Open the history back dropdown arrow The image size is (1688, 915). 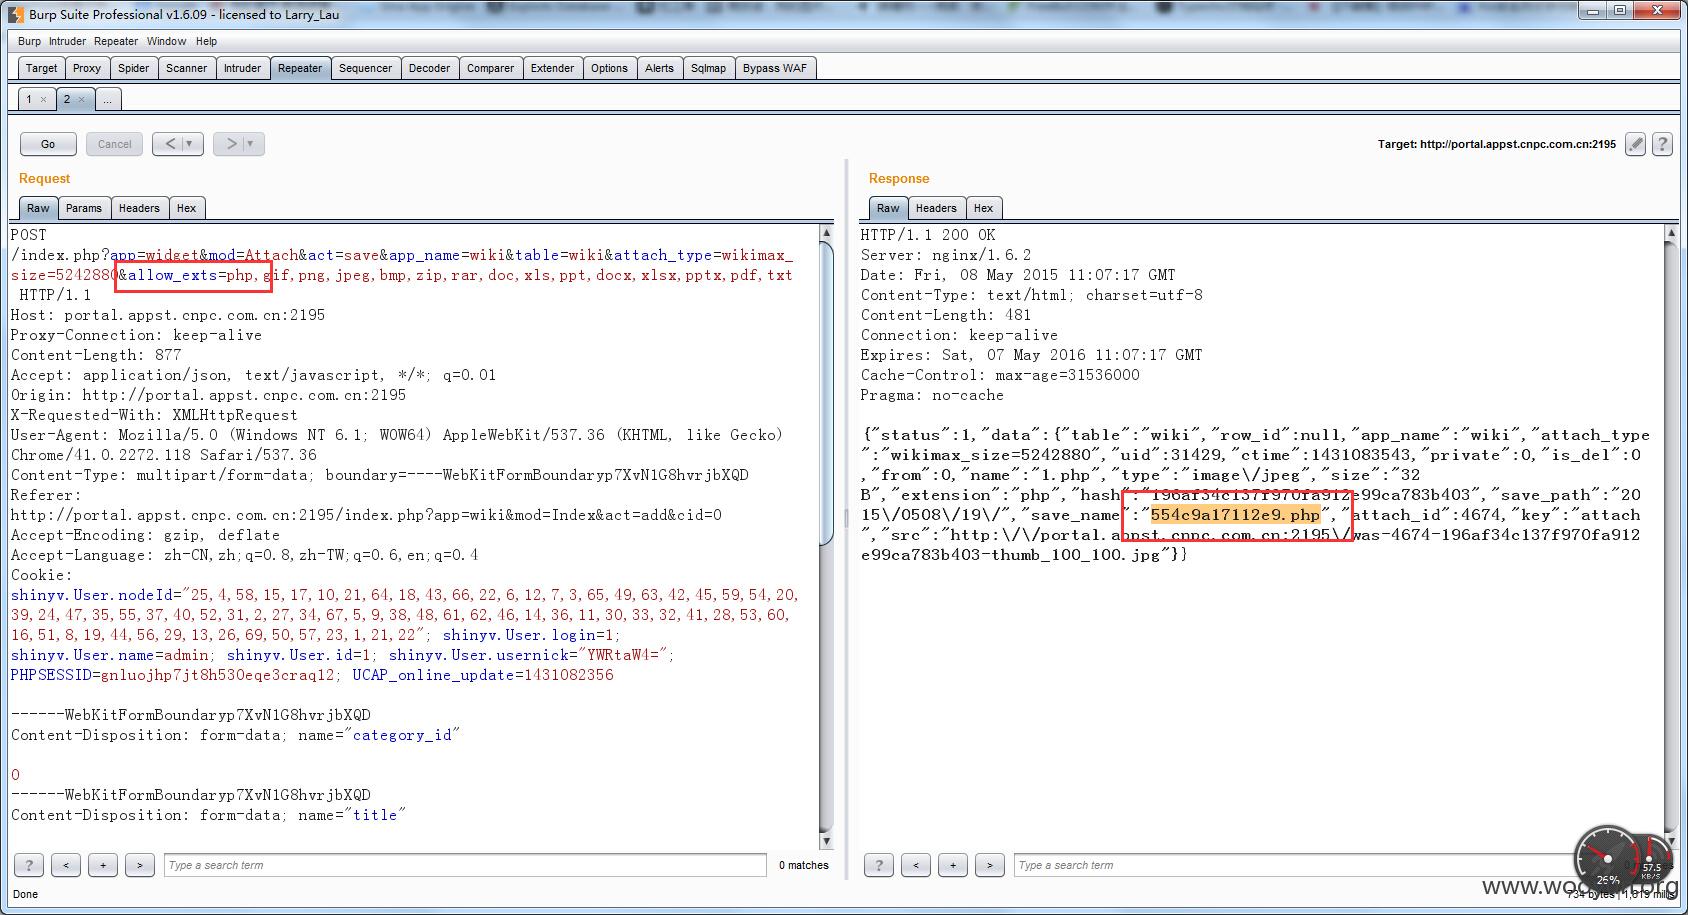click(x=191, y=144)
